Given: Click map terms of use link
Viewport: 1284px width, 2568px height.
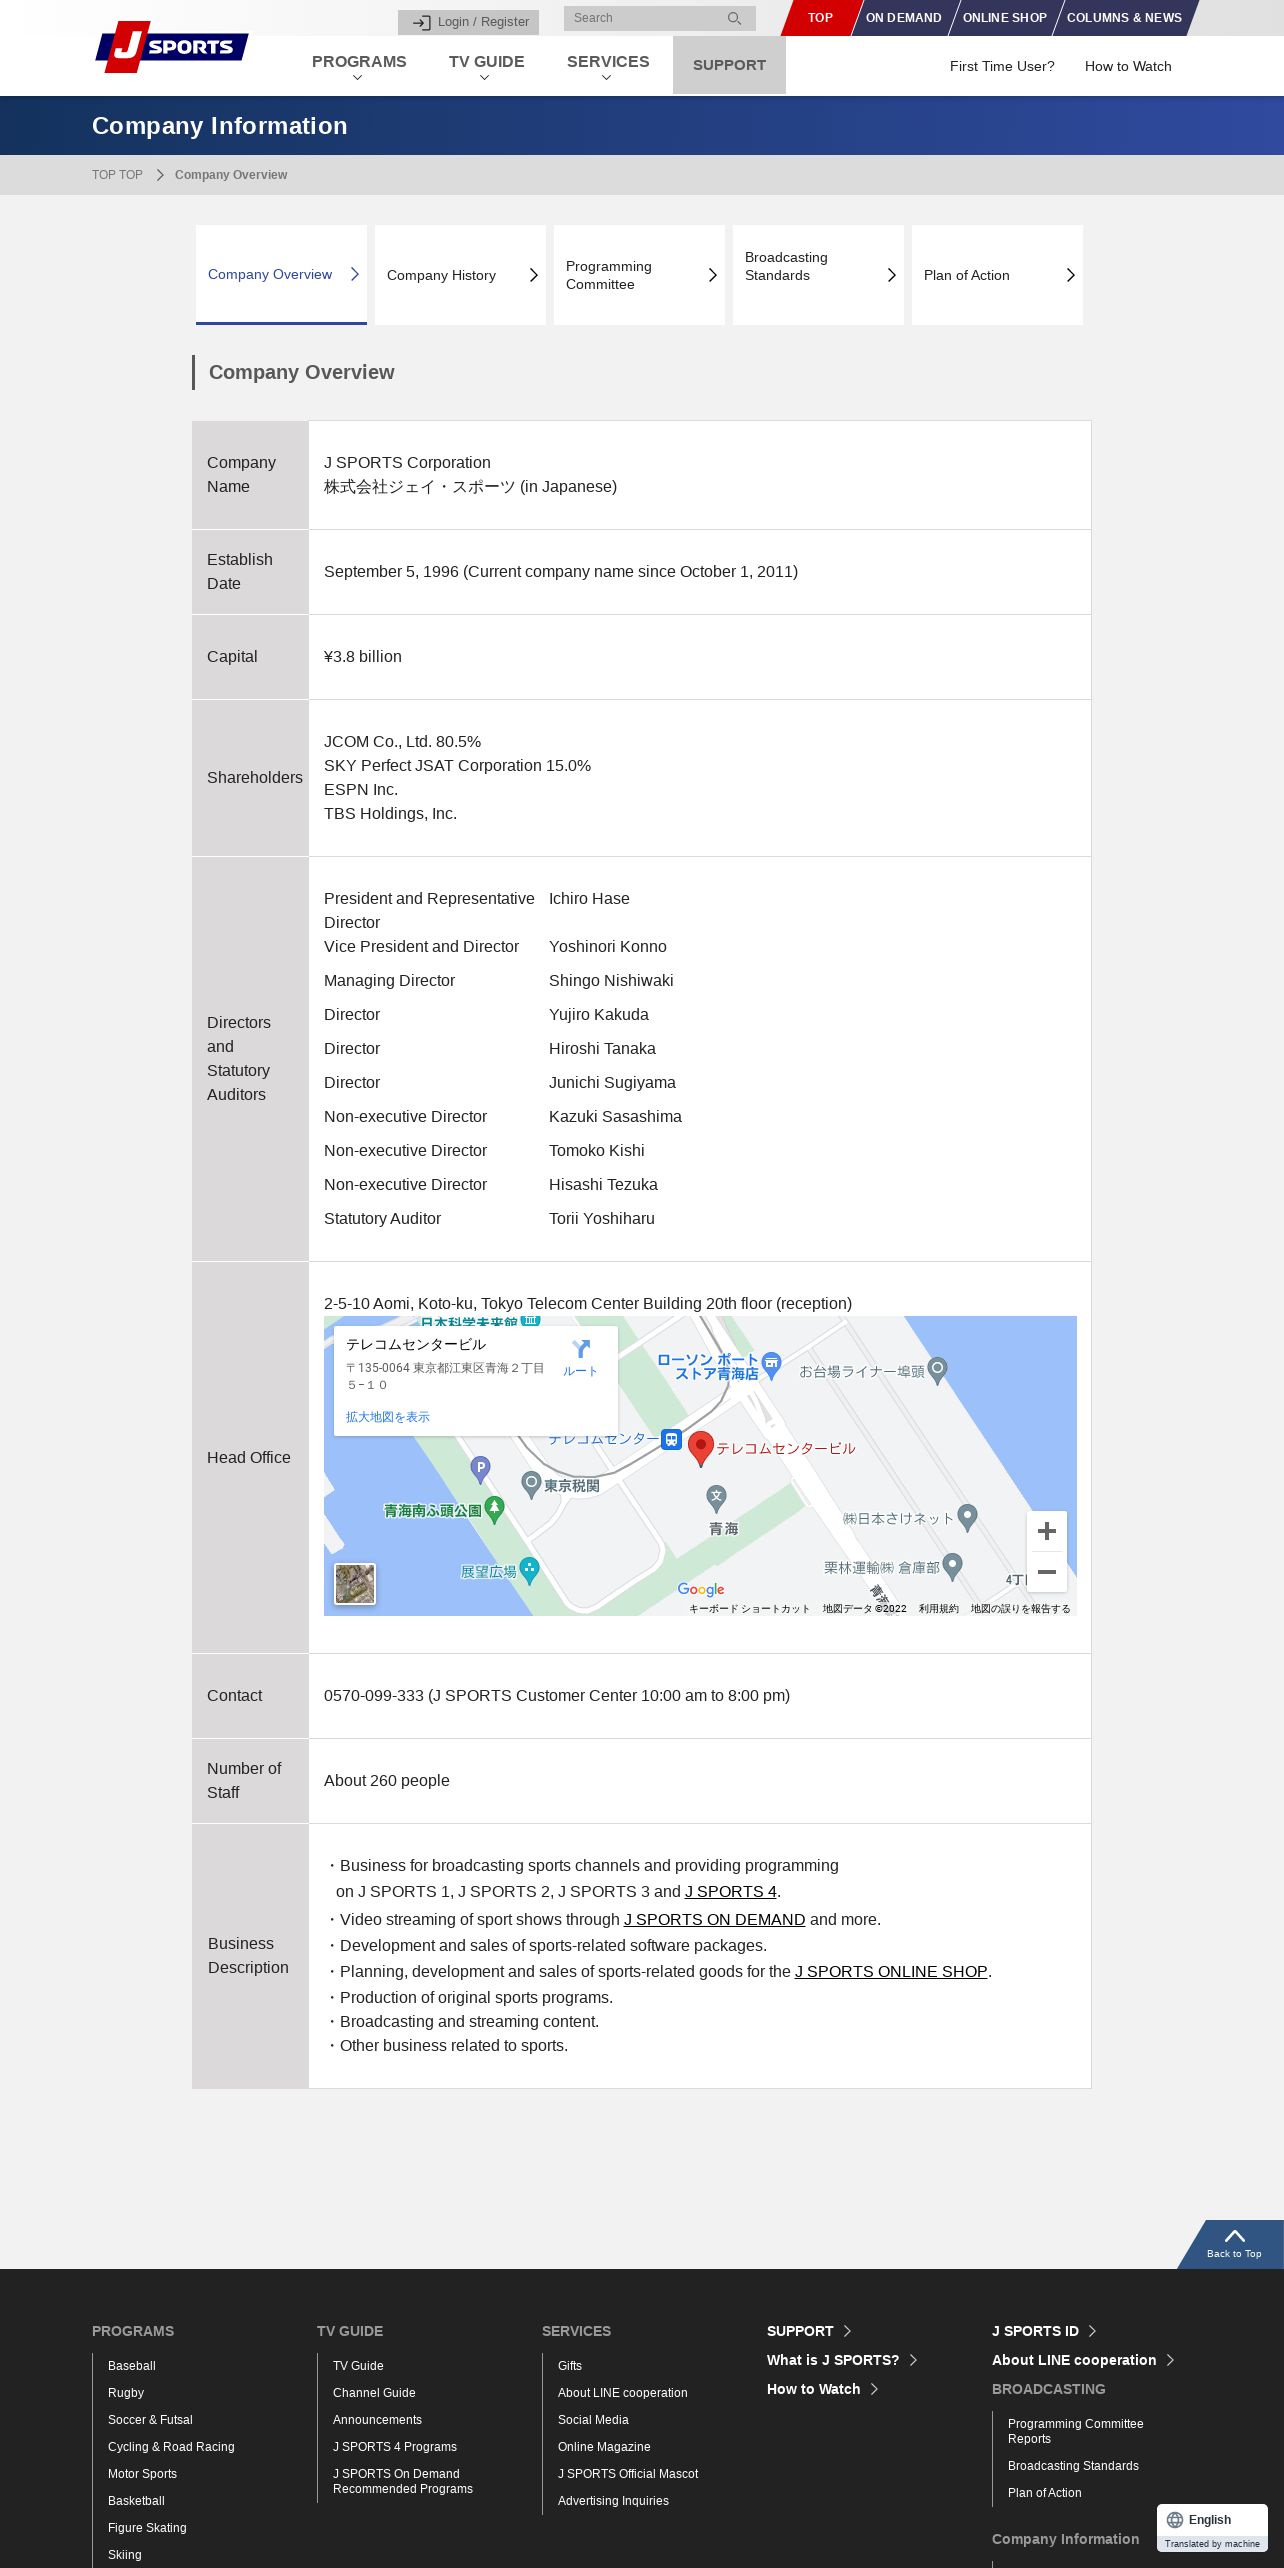Looking at the screenshot, I should click(x=938, y=1609).
